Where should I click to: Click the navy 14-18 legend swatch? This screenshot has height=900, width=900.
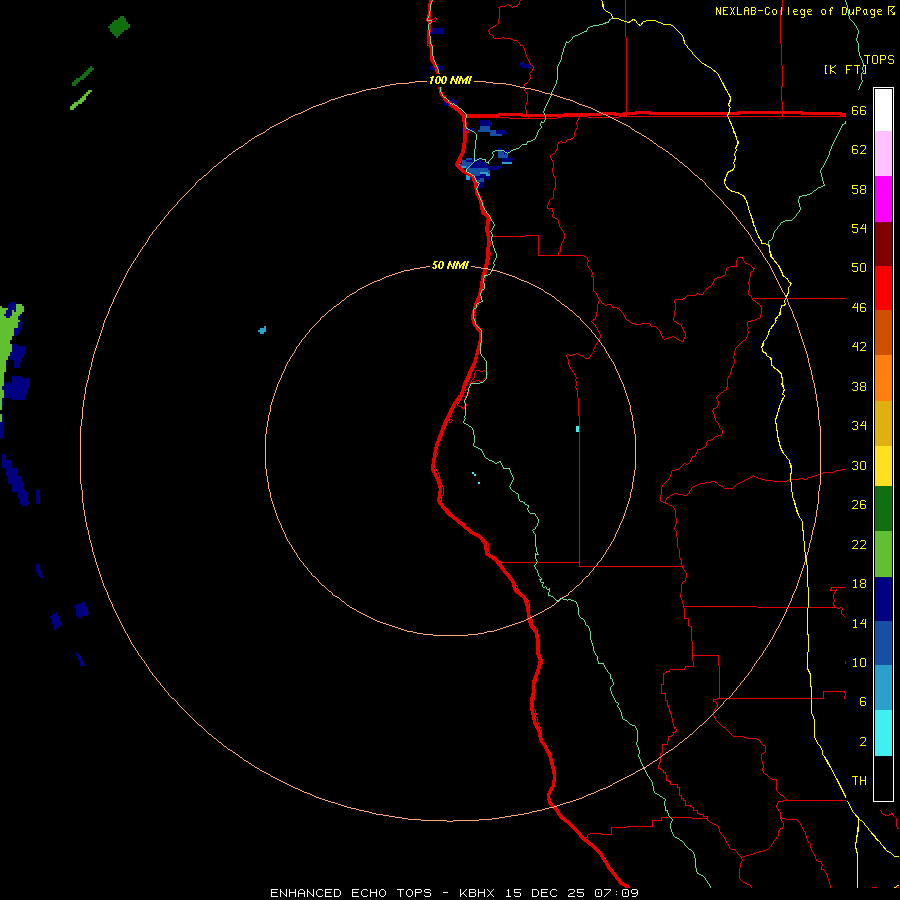(883, 599)
